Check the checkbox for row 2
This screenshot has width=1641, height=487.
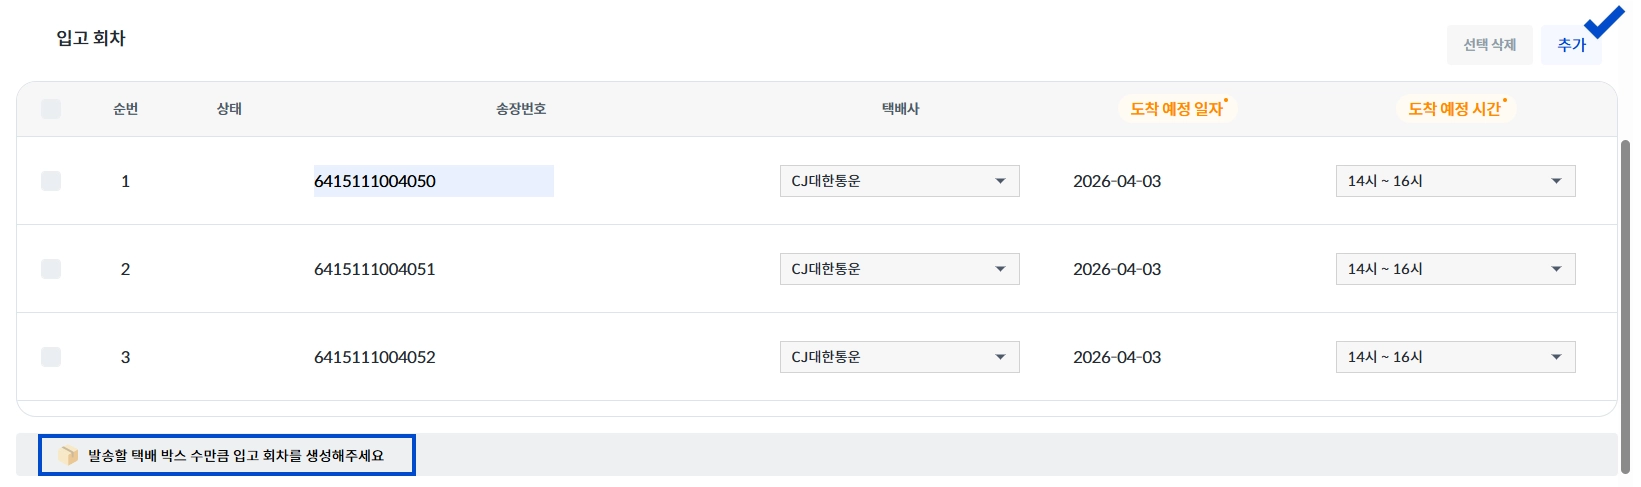[x=51, y=269]
